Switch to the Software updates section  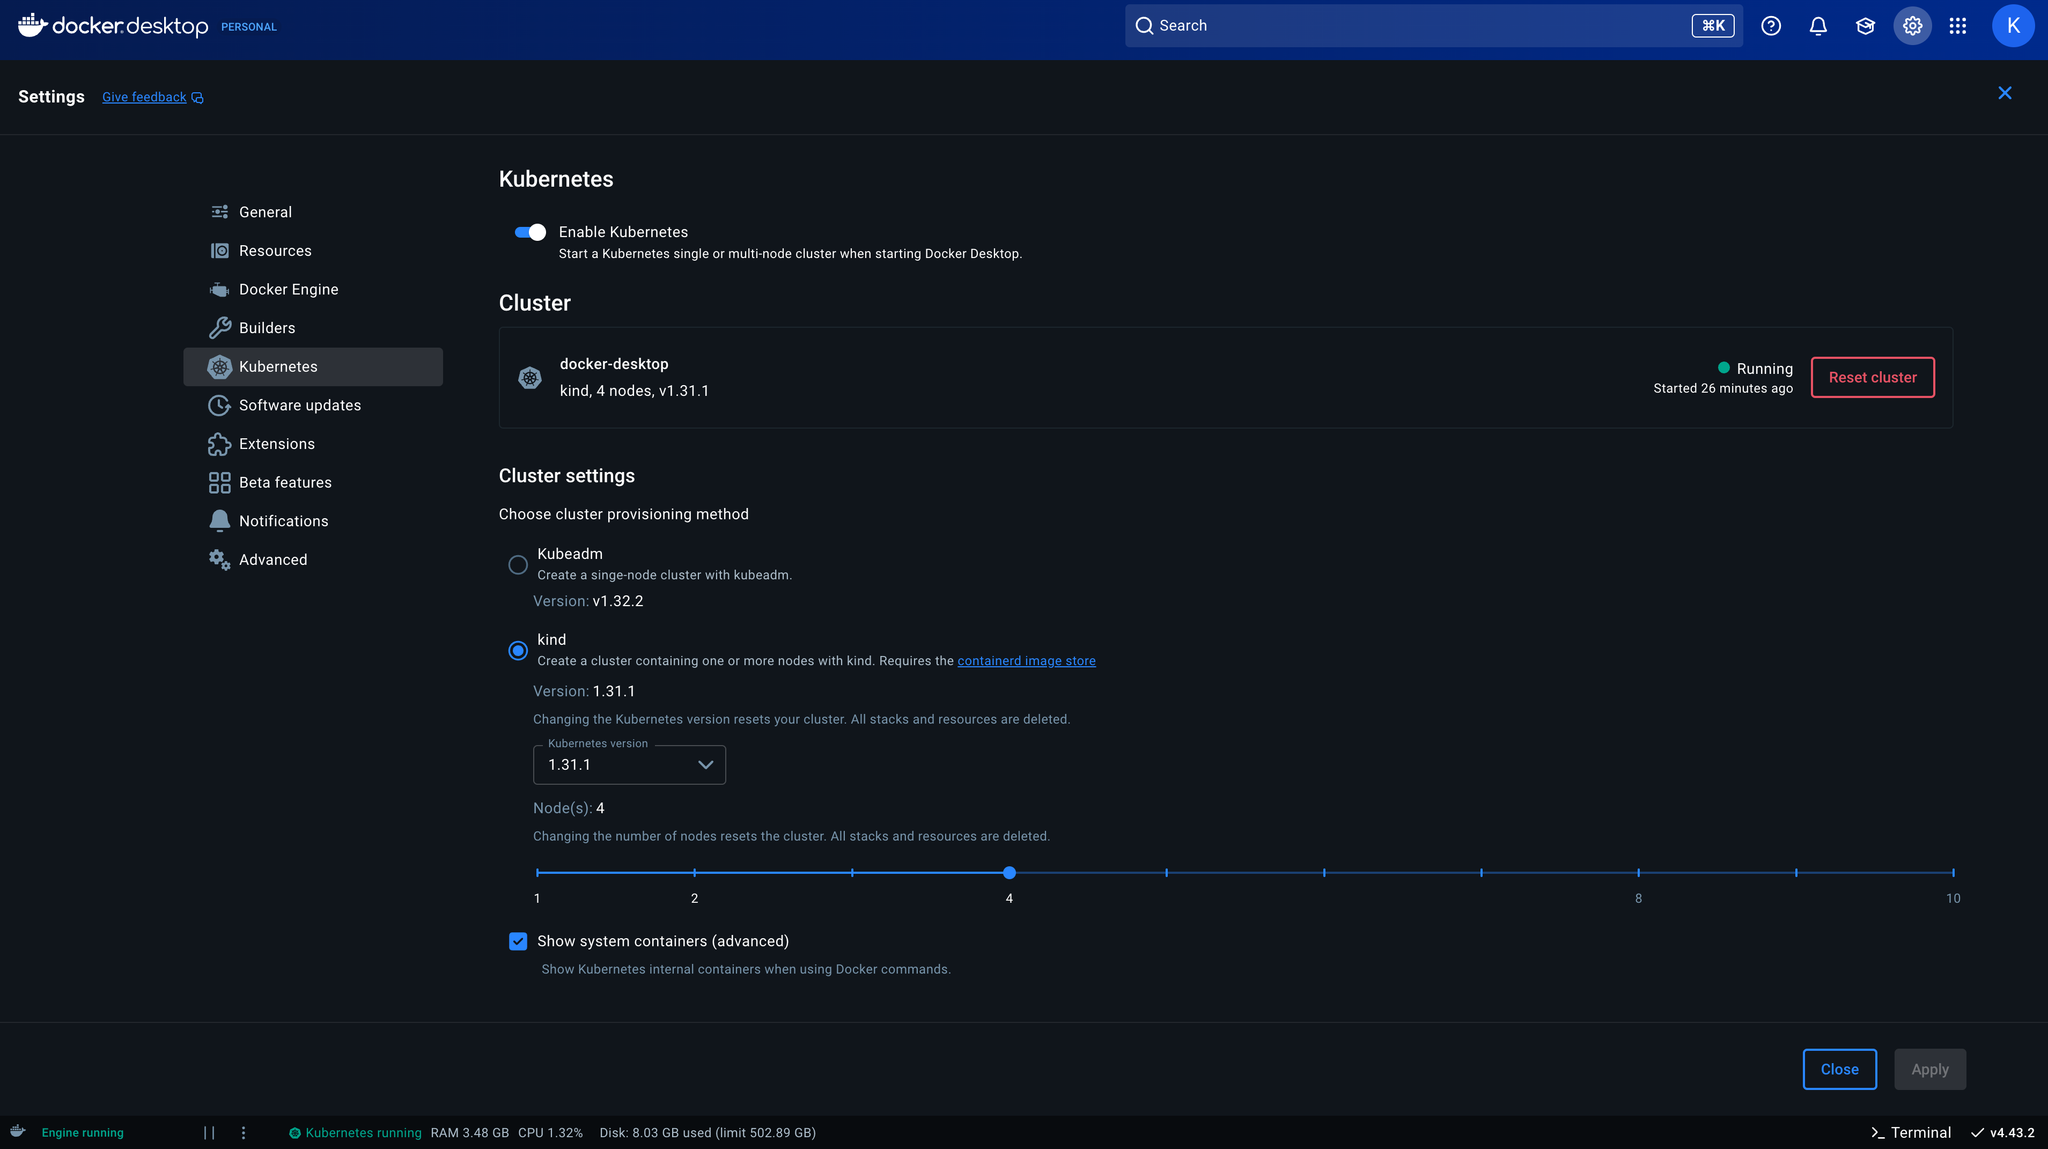pyautogui.click(x=313, y=405)
